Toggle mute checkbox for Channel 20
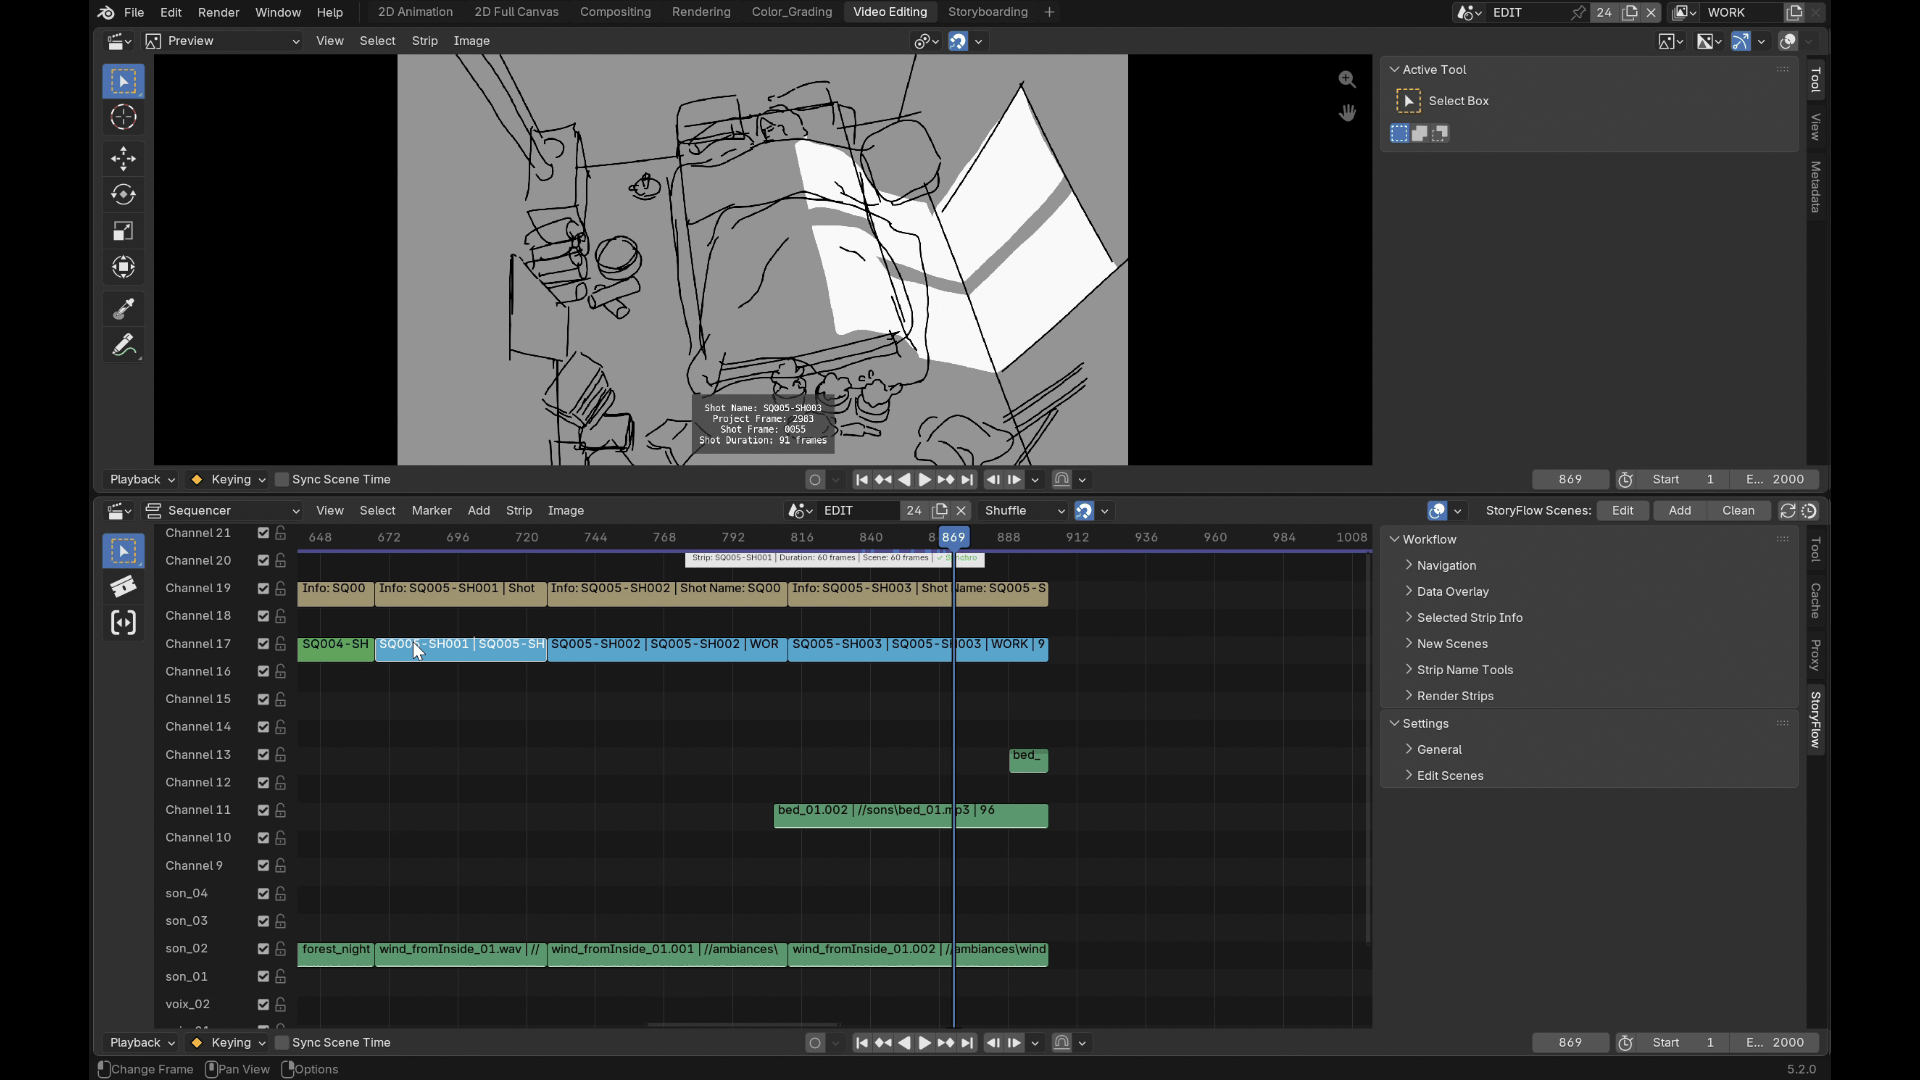The width and height of the screenshot is (1920, 1080). (263, 561)
